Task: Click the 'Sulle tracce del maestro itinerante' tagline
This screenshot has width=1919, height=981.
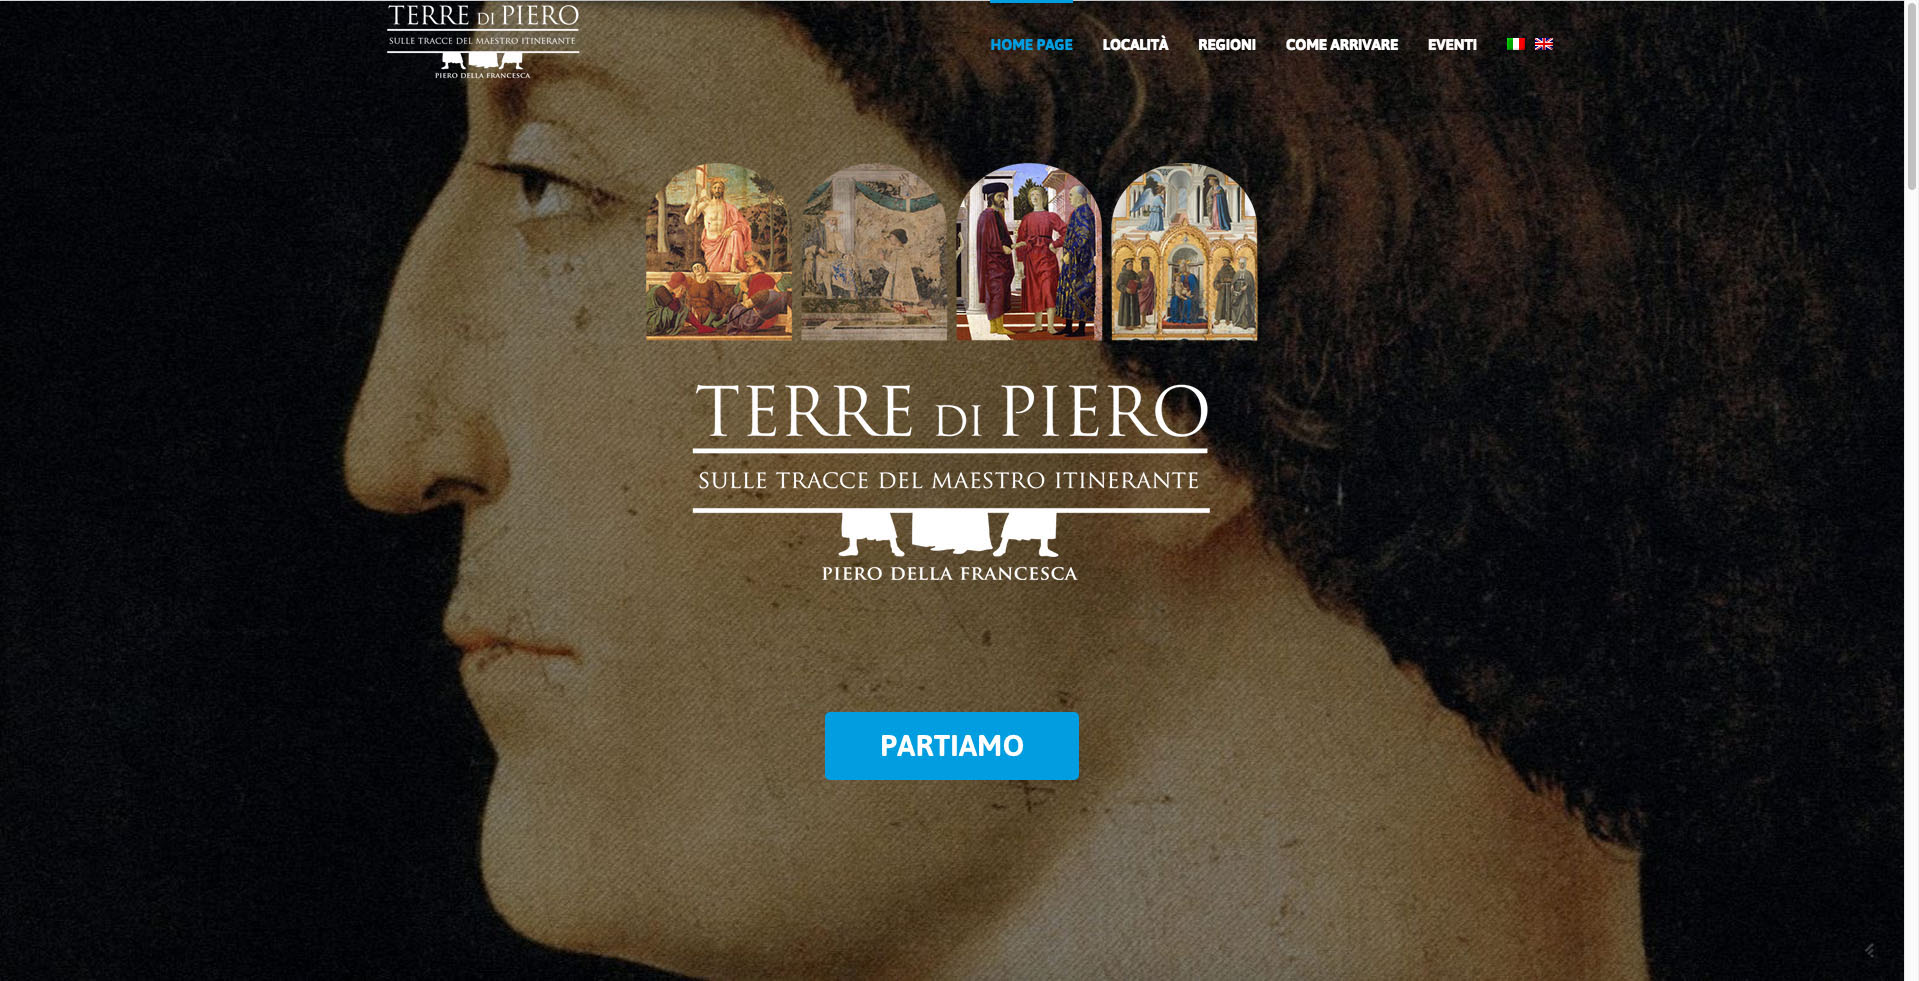Action: 949,481
